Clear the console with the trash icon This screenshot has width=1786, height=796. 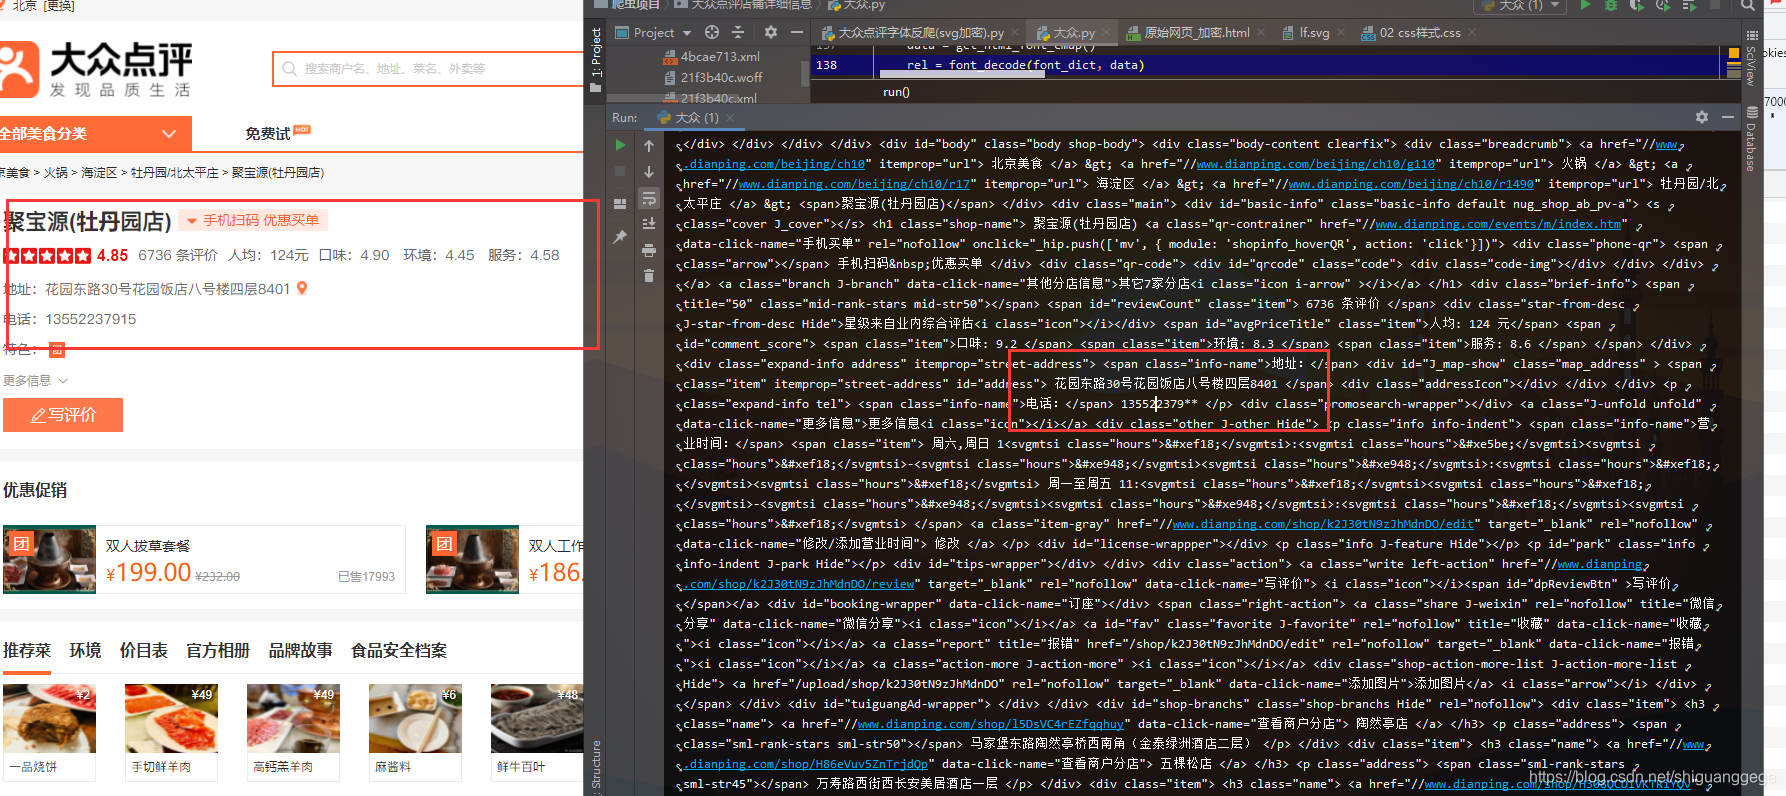click(649, 276)
